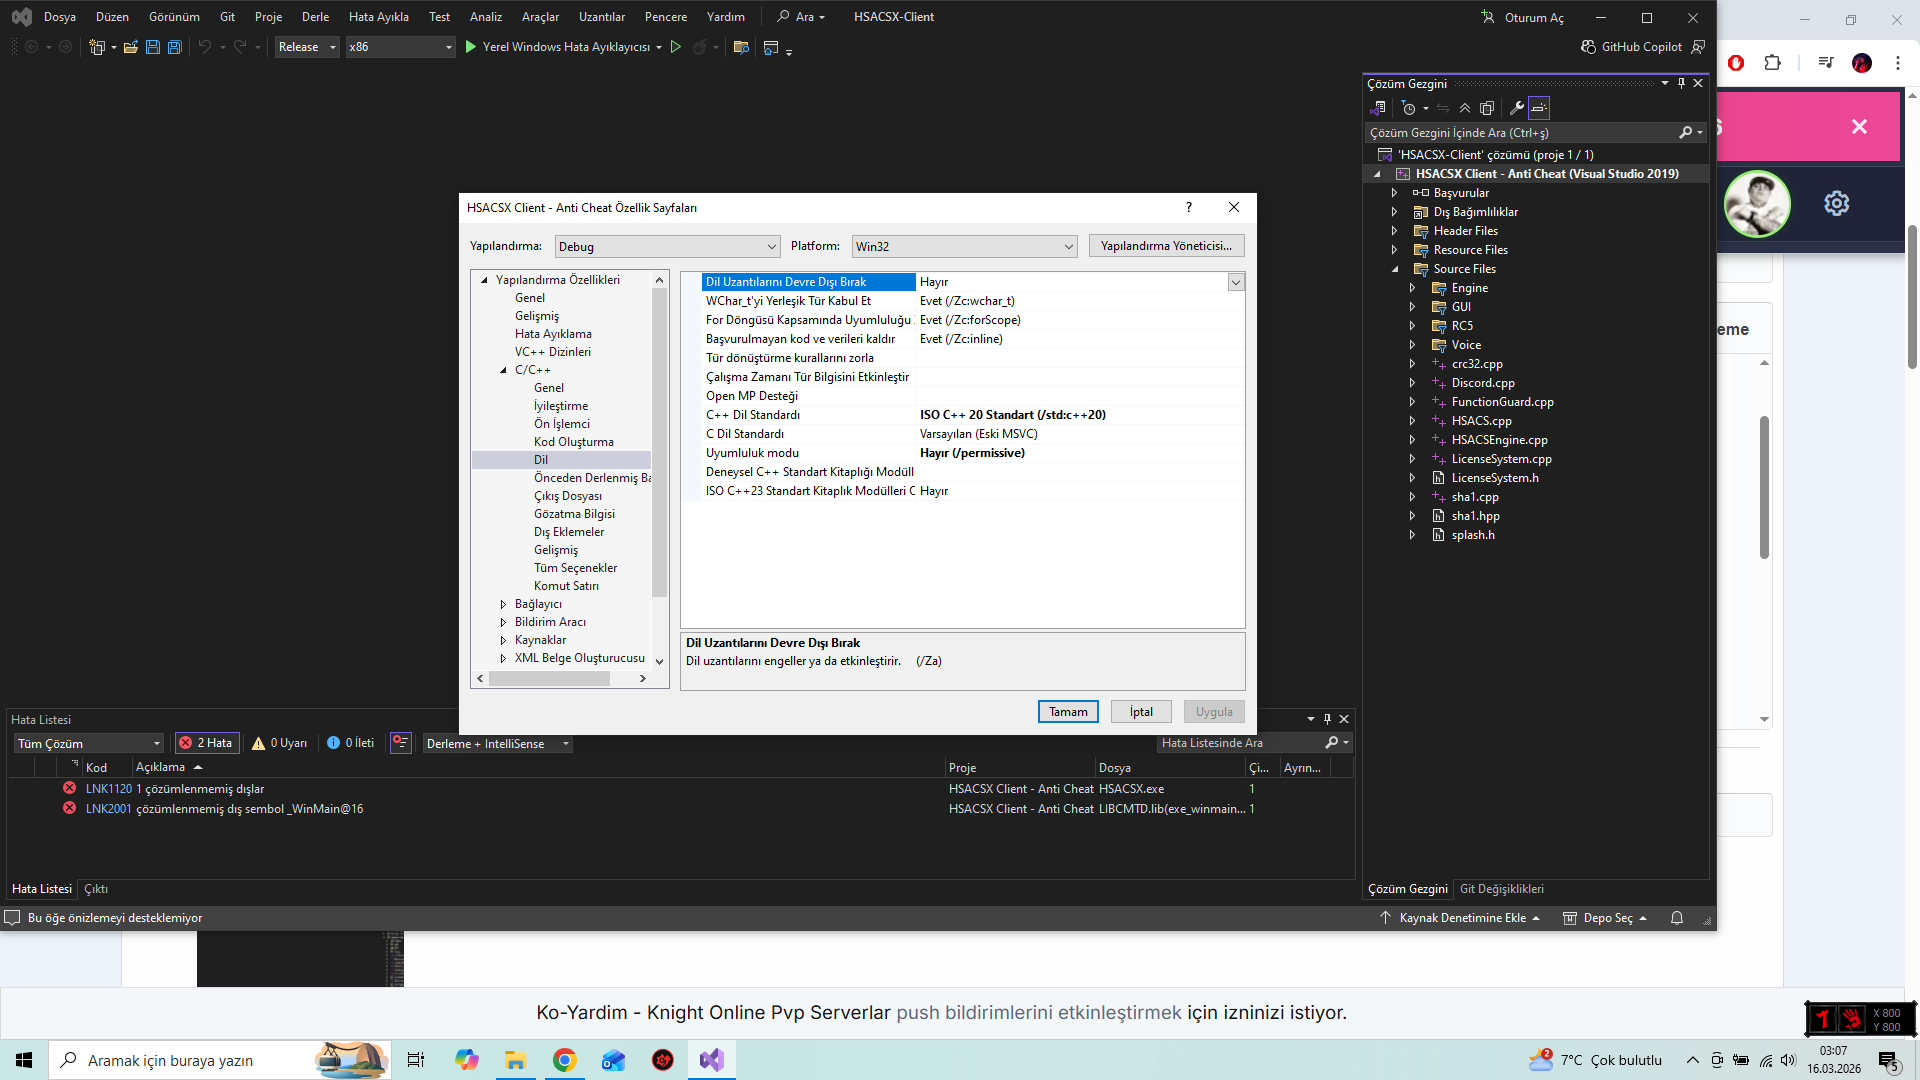Viewport: 1920px width, 1080px height.
Task: Click the Hata Listesinde Ara search field
Action: coord(1240,743)
